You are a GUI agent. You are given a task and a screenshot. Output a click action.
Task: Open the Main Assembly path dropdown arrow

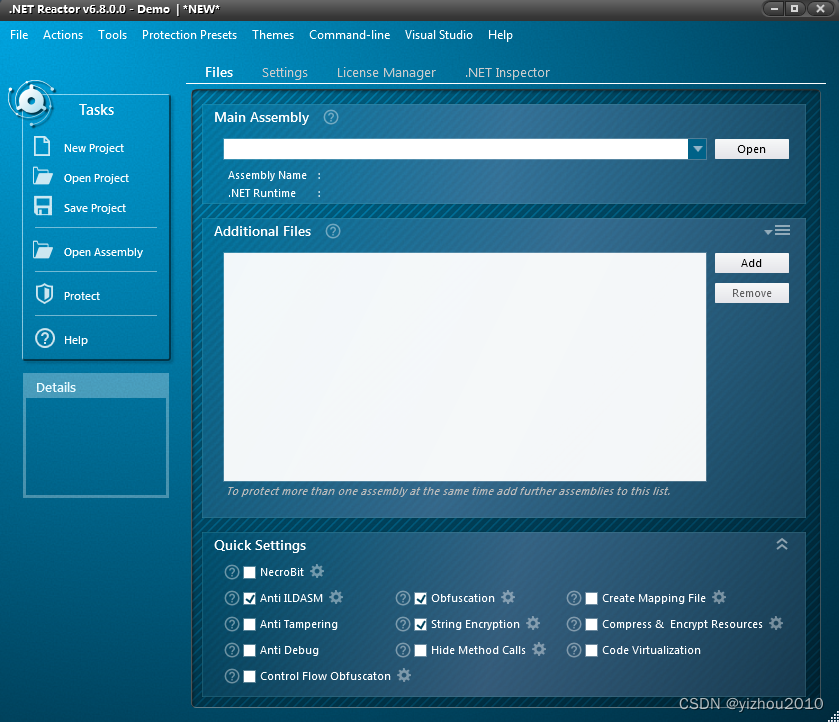697,149
